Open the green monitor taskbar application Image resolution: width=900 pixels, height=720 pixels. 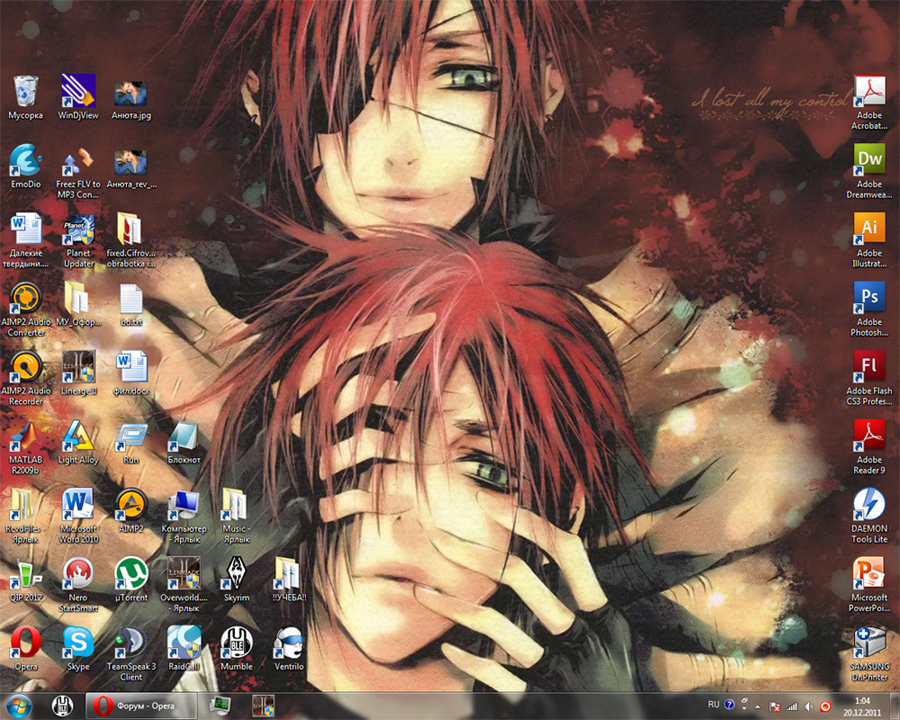point(220,706)
